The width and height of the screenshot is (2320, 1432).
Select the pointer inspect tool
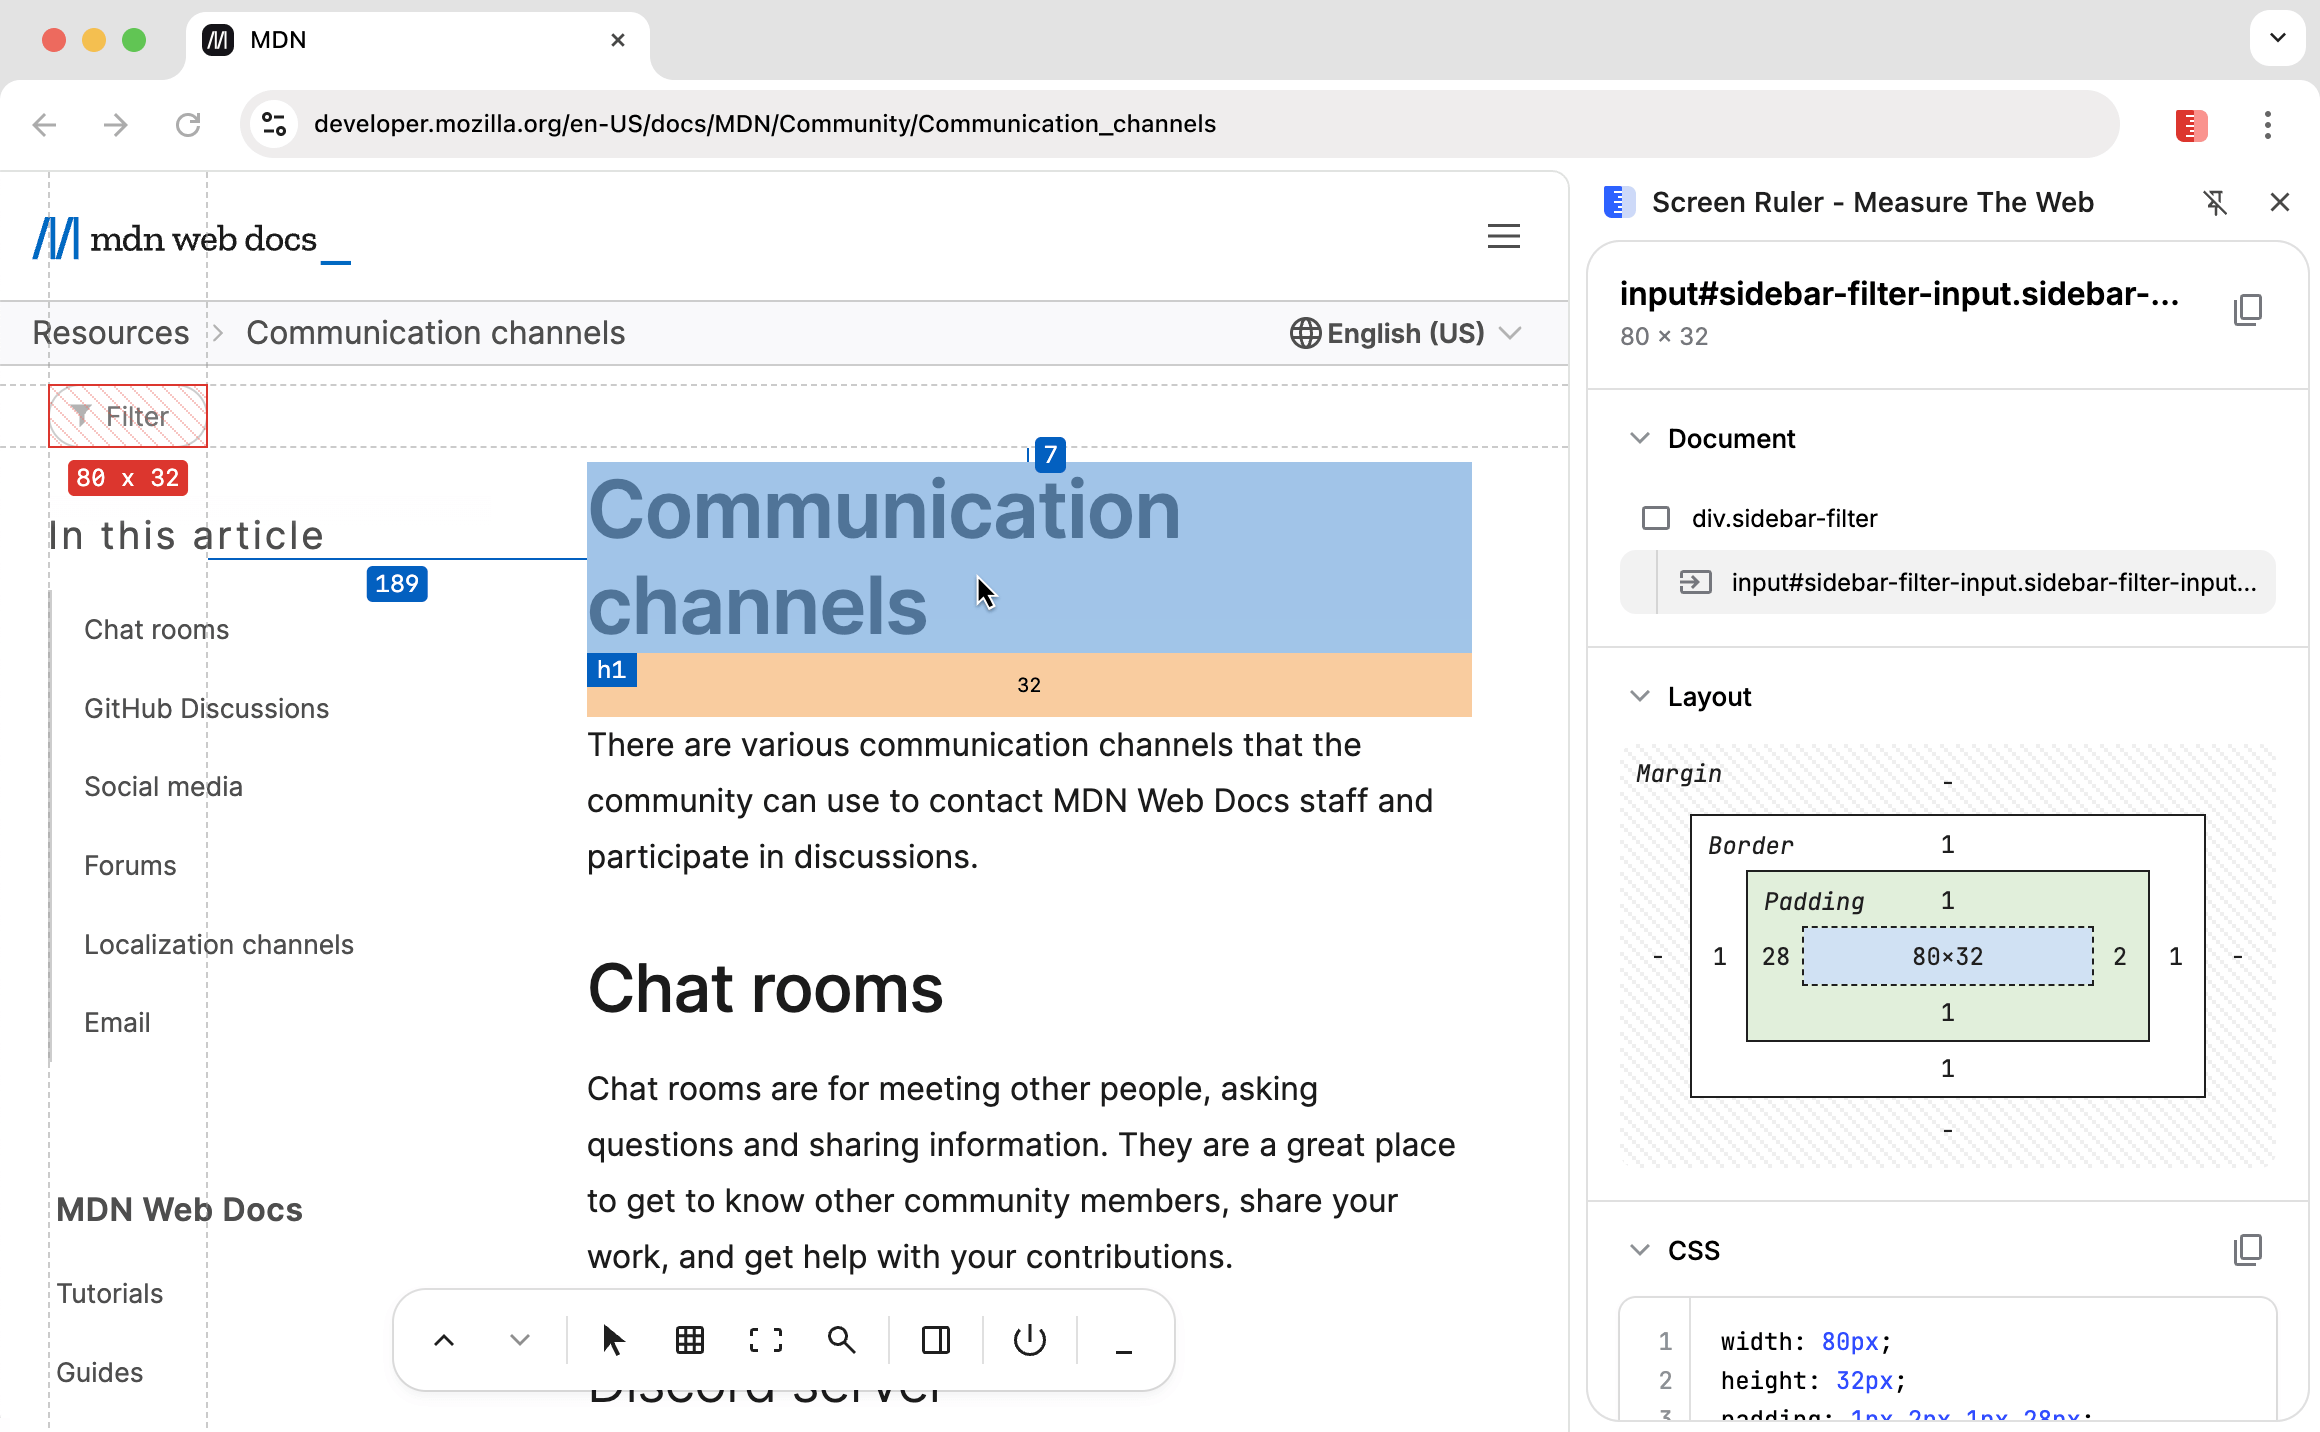coord(613,1340)
